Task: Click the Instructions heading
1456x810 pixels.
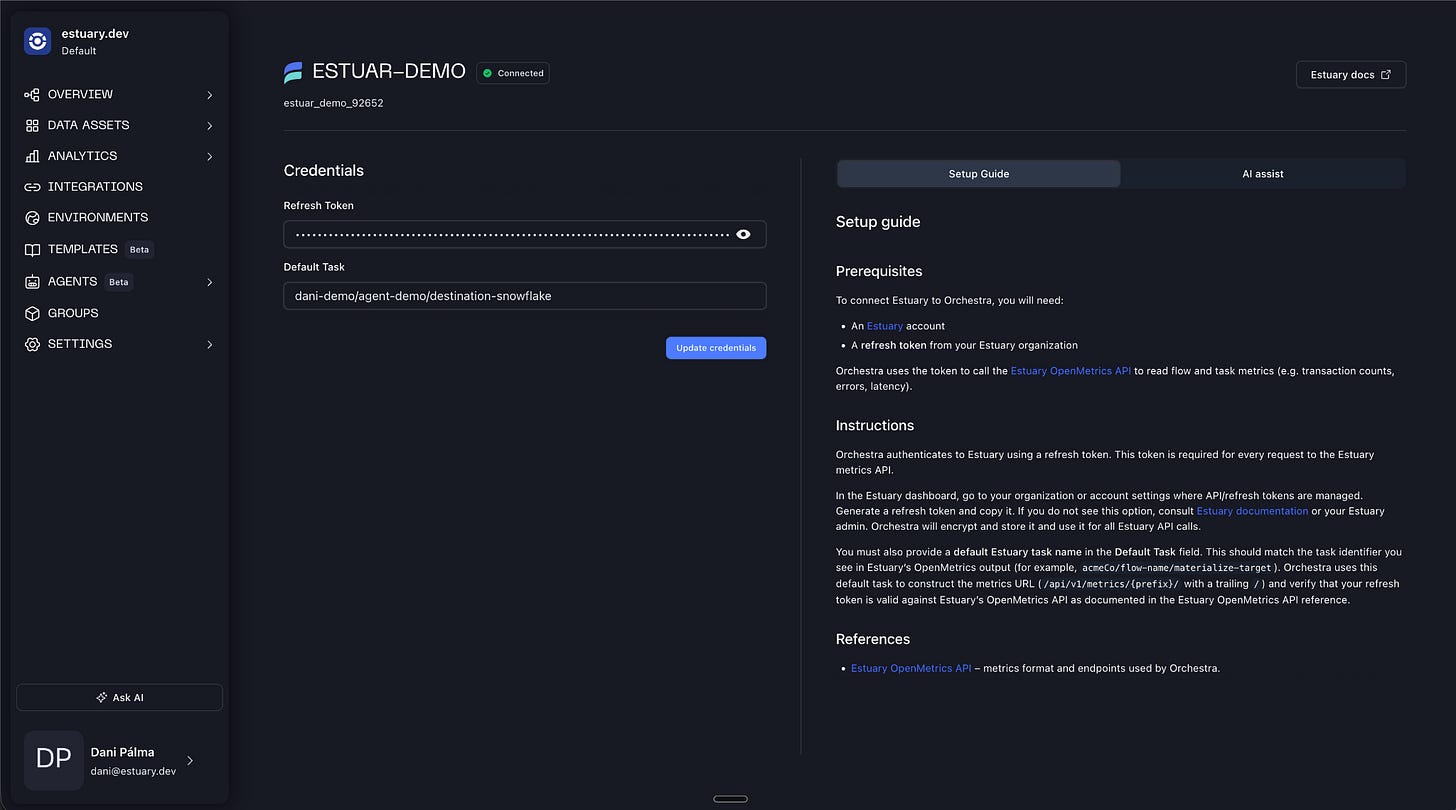Action: [875, 425]
